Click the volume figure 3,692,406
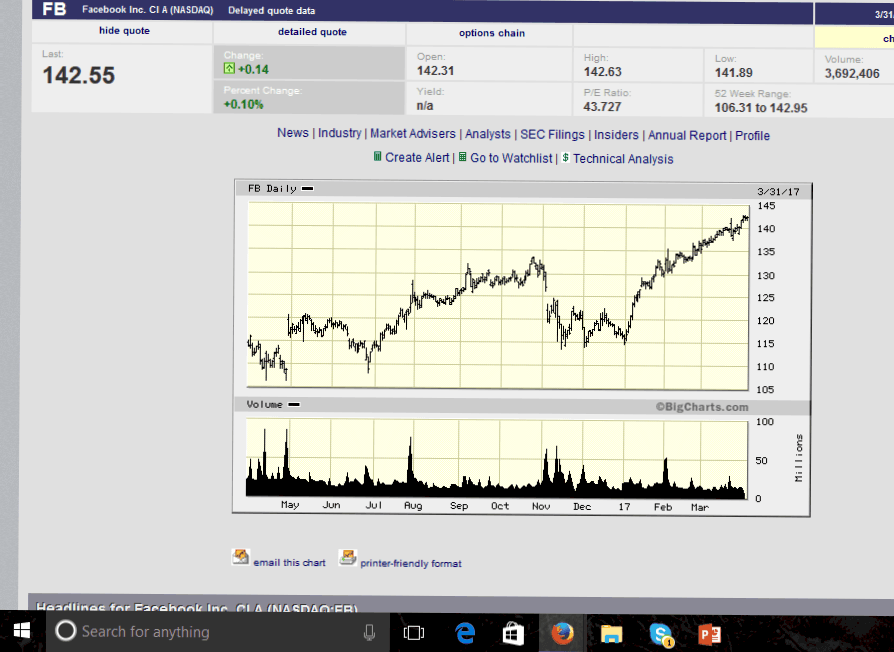The height and width of the screenshot is (652, 894). point(852,74)
